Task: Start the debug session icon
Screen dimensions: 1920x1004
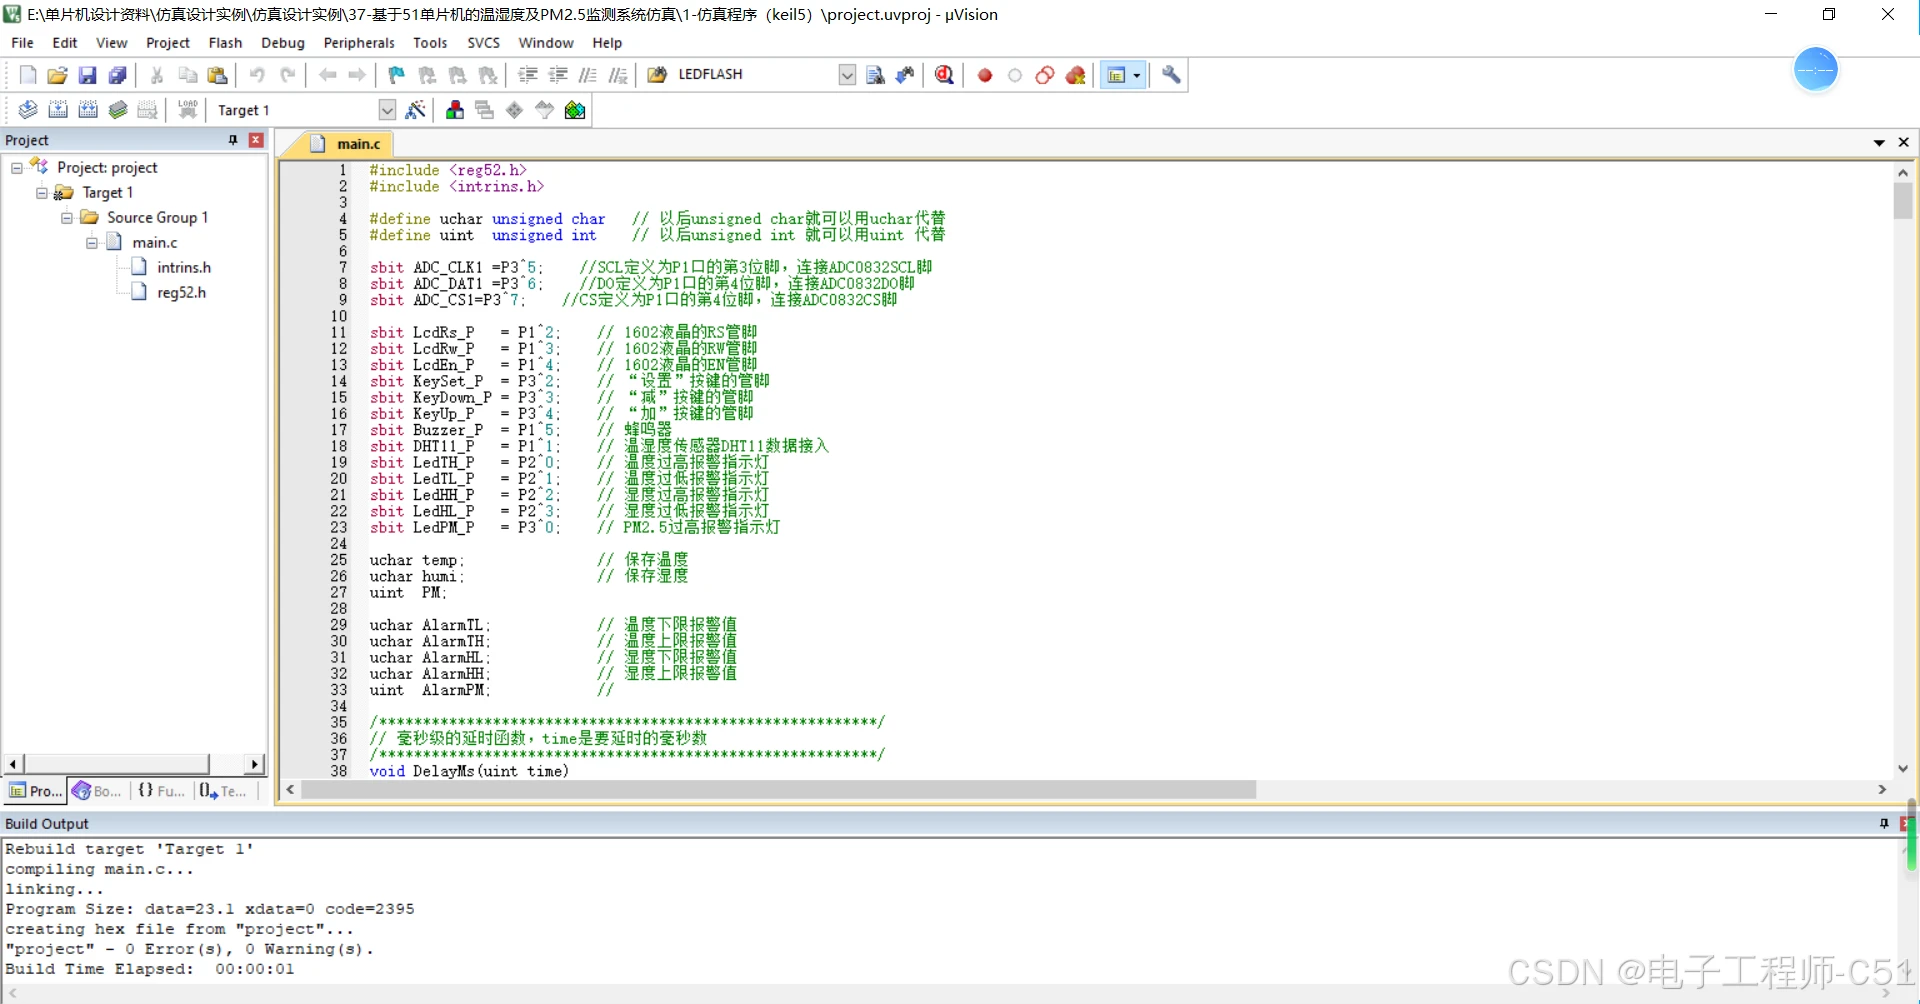Action: pyautogui.click(x=944, y=75)
